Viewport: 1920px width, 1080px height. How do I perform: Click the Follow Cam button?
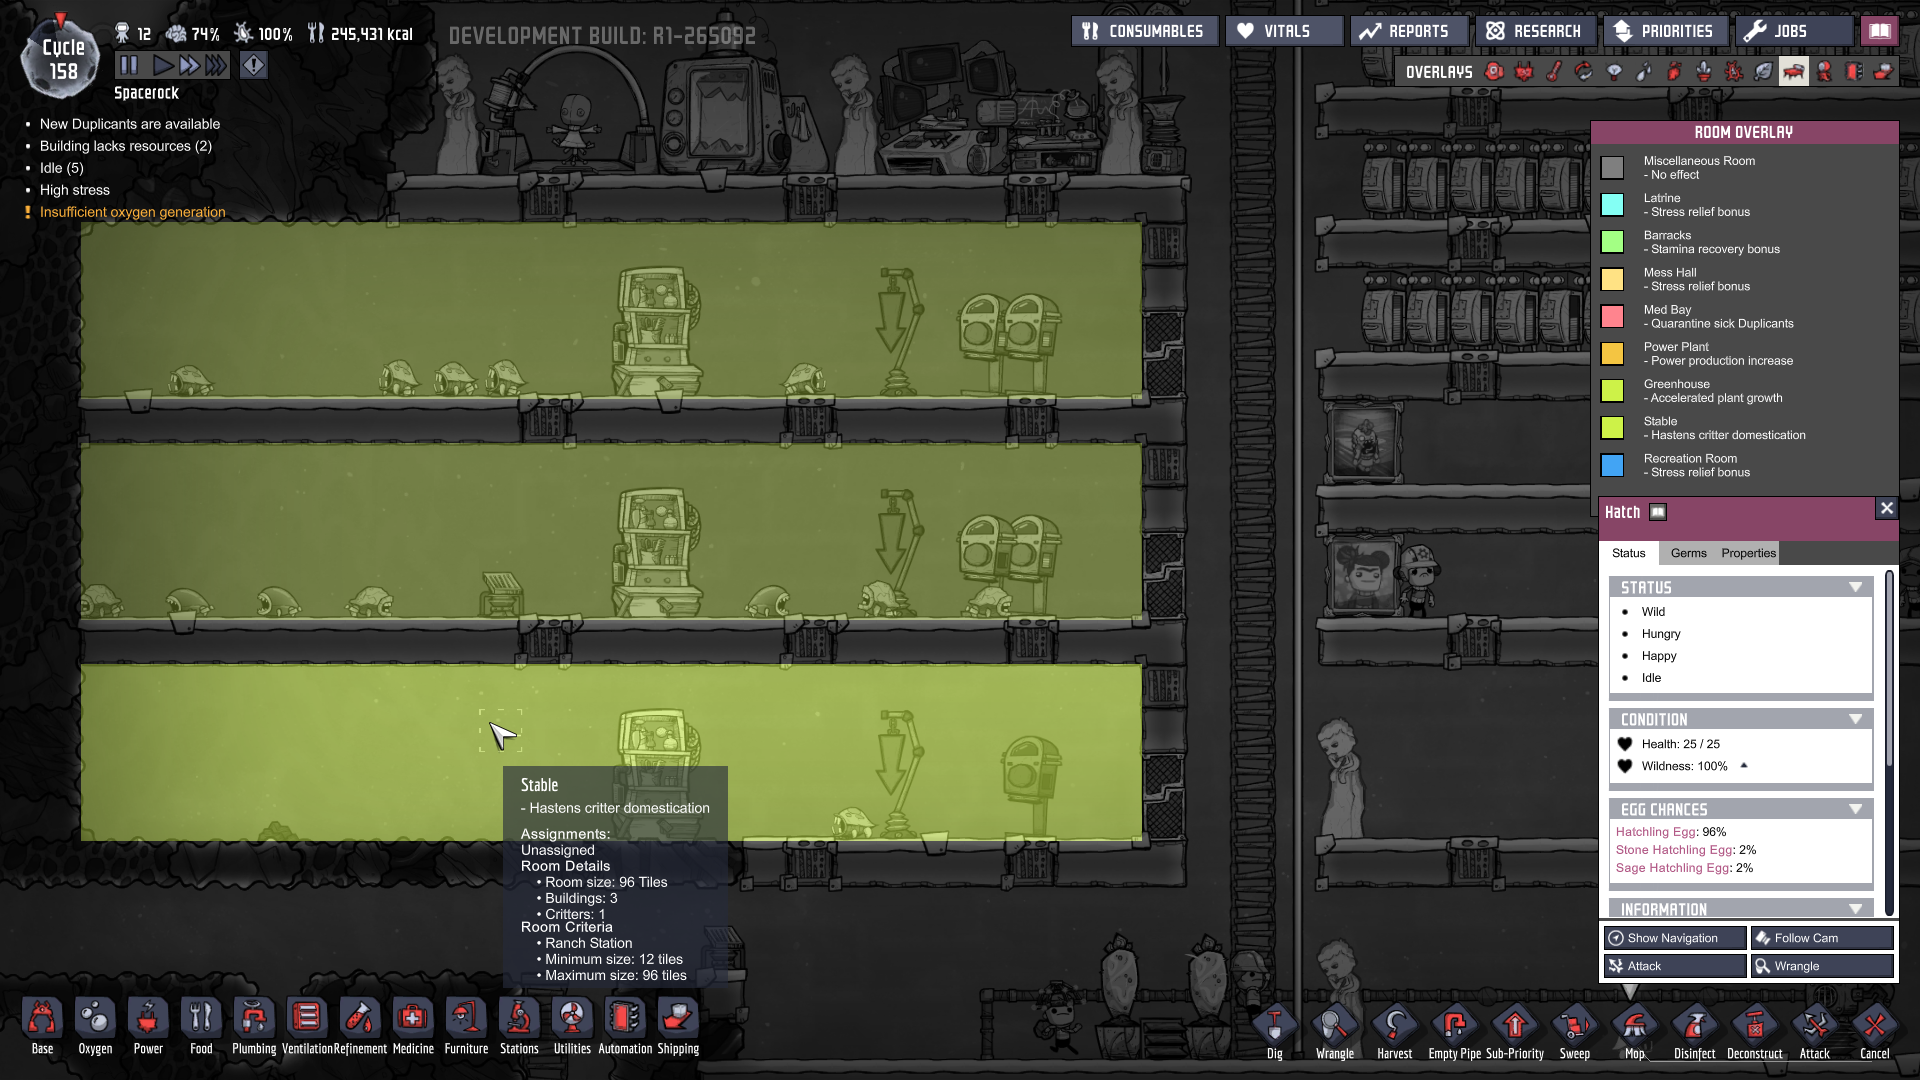click(1821, 938)
